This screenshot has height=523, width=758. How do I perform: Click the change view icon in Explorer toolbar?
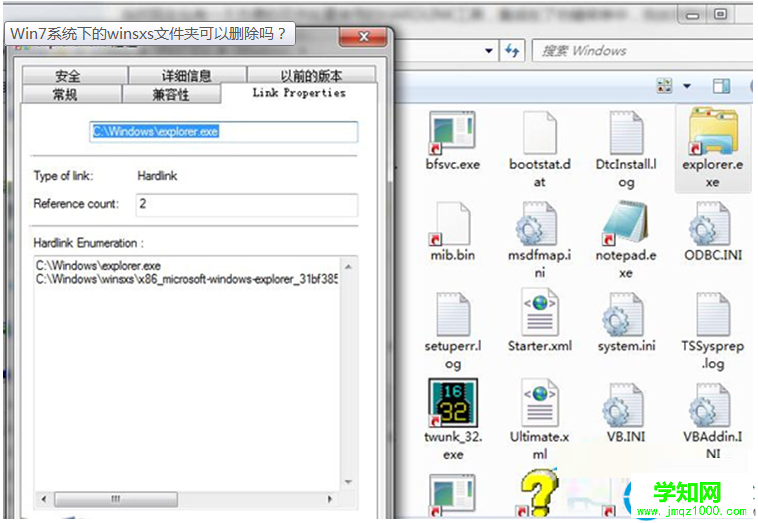click(664, 86)
